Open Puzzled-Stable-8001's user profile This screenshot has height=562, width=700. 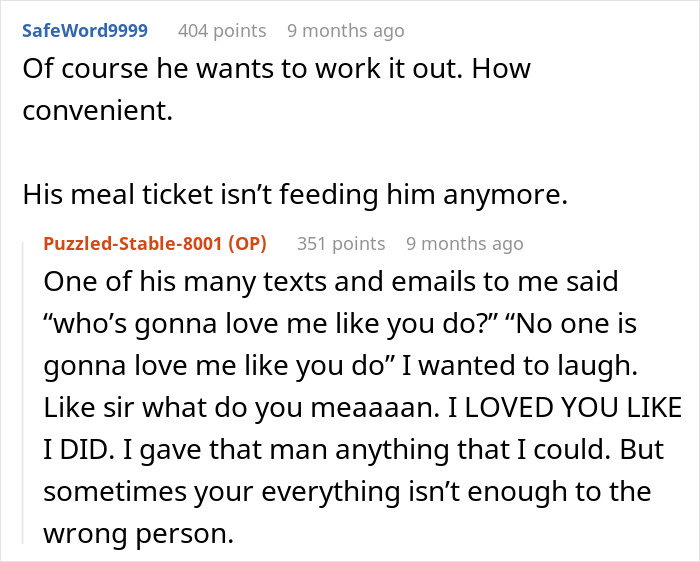click(134, 244)
